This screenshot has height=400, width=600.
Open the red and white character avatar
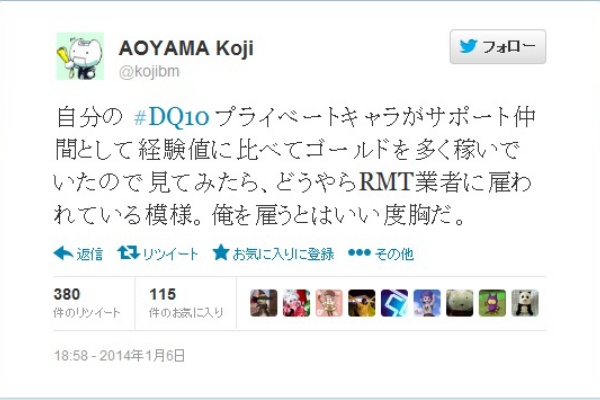(296, 303)
